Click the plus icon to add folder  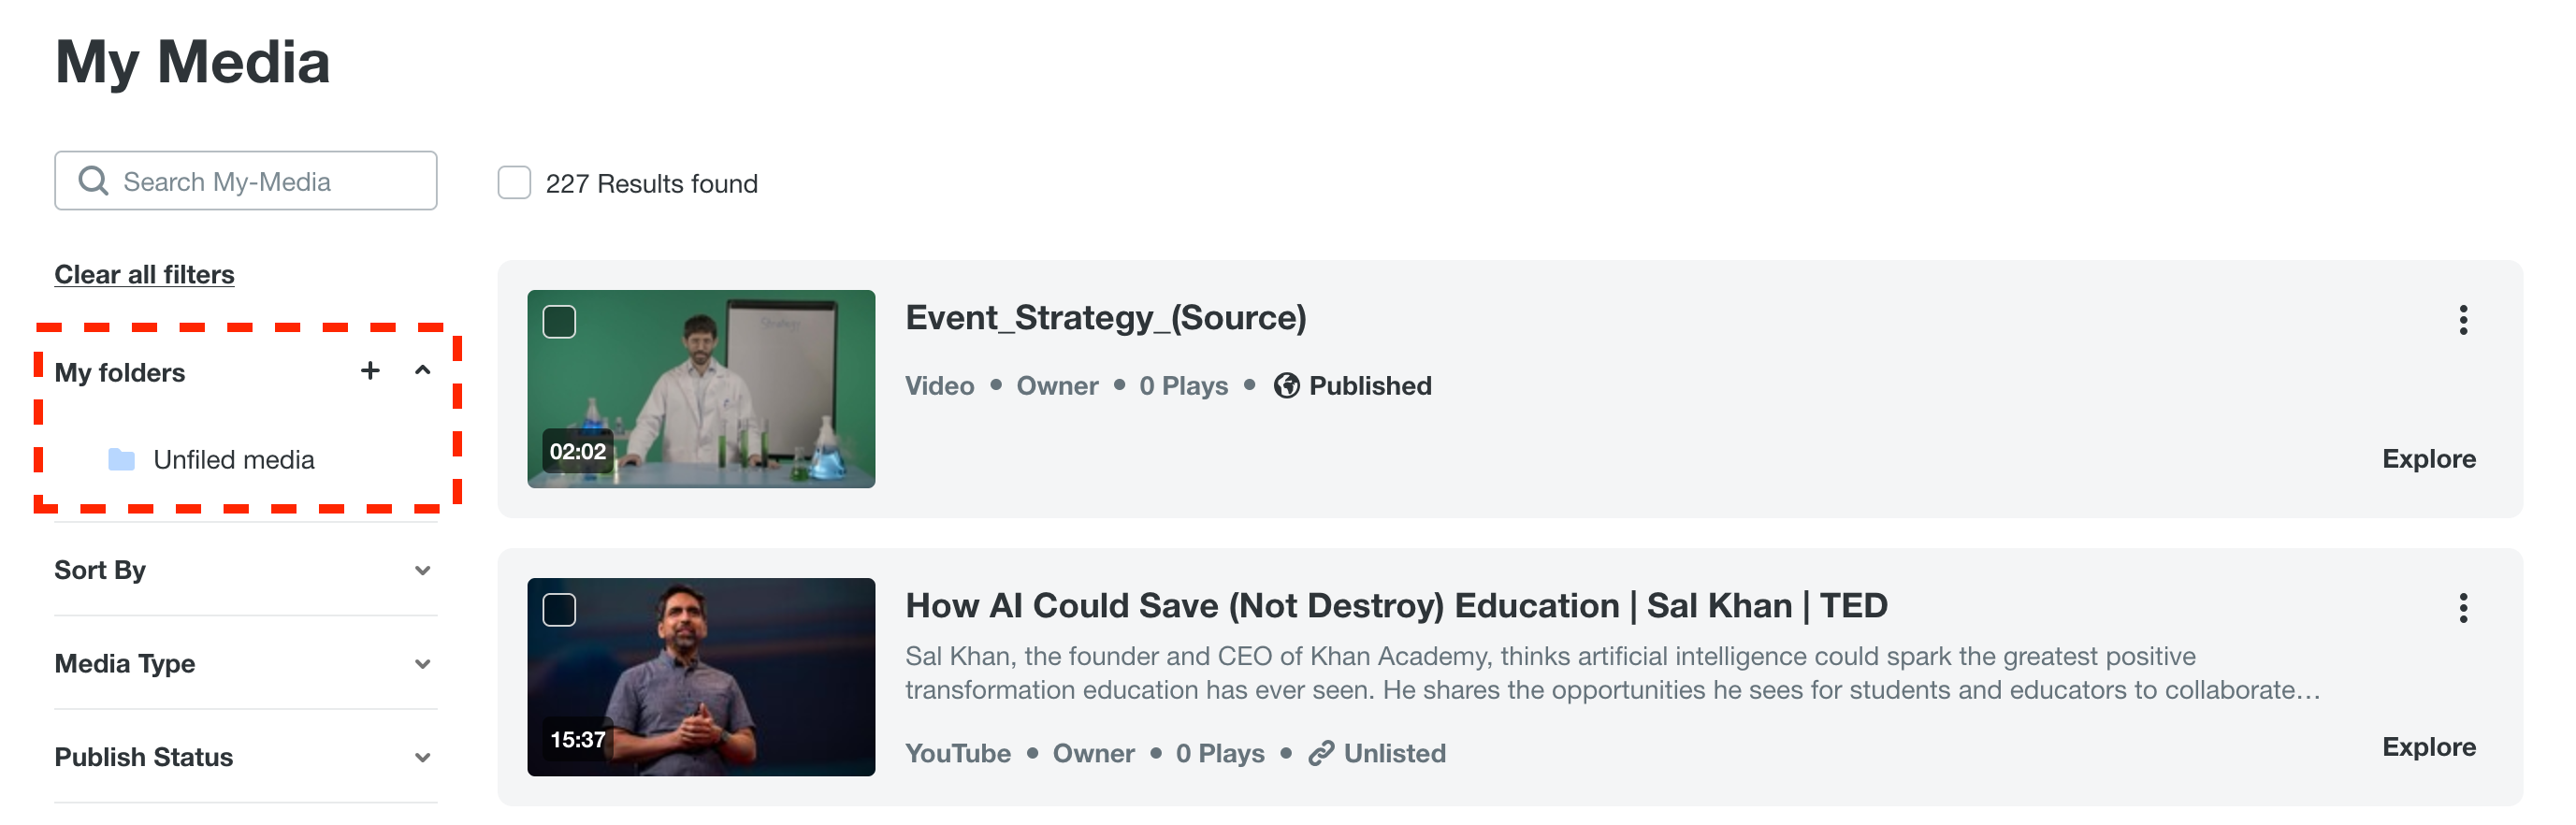click(370, 371)
